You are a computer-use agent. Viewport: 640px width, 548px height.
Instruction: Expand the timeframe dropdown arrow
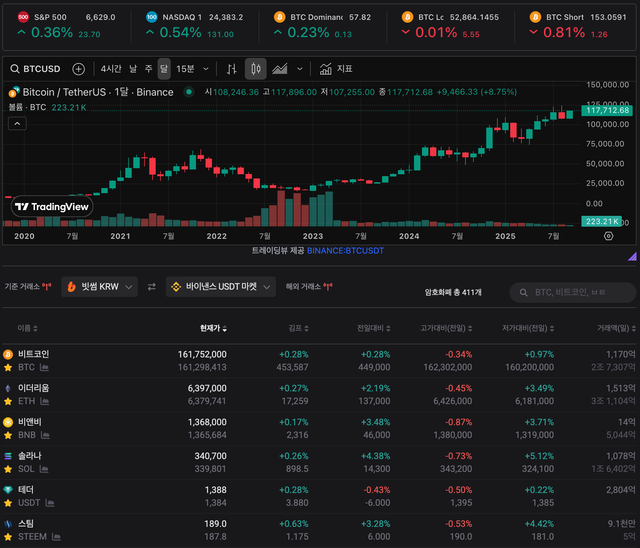(x=206, y=69)
